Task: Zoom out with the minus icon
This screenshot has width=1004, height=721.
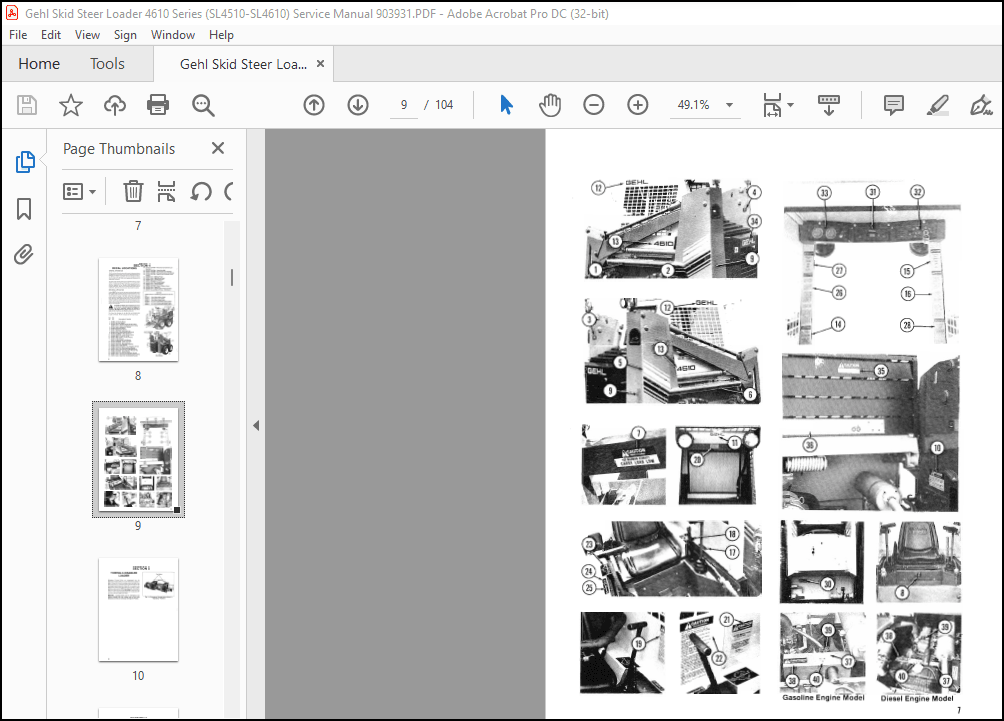Action: [594, 105]
